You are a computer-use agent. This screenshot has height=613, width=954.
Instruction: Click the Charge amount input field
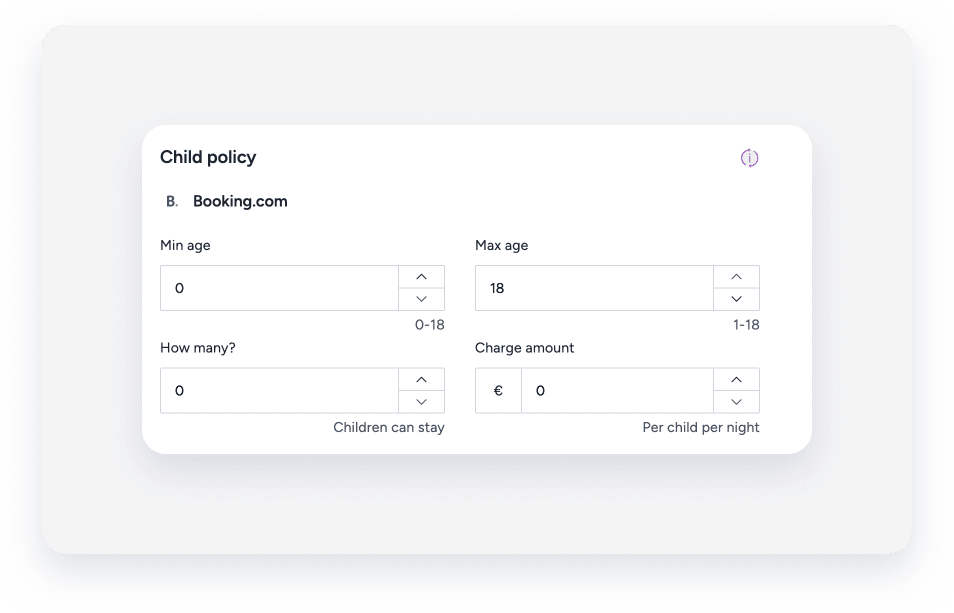(x=616, y=391)
